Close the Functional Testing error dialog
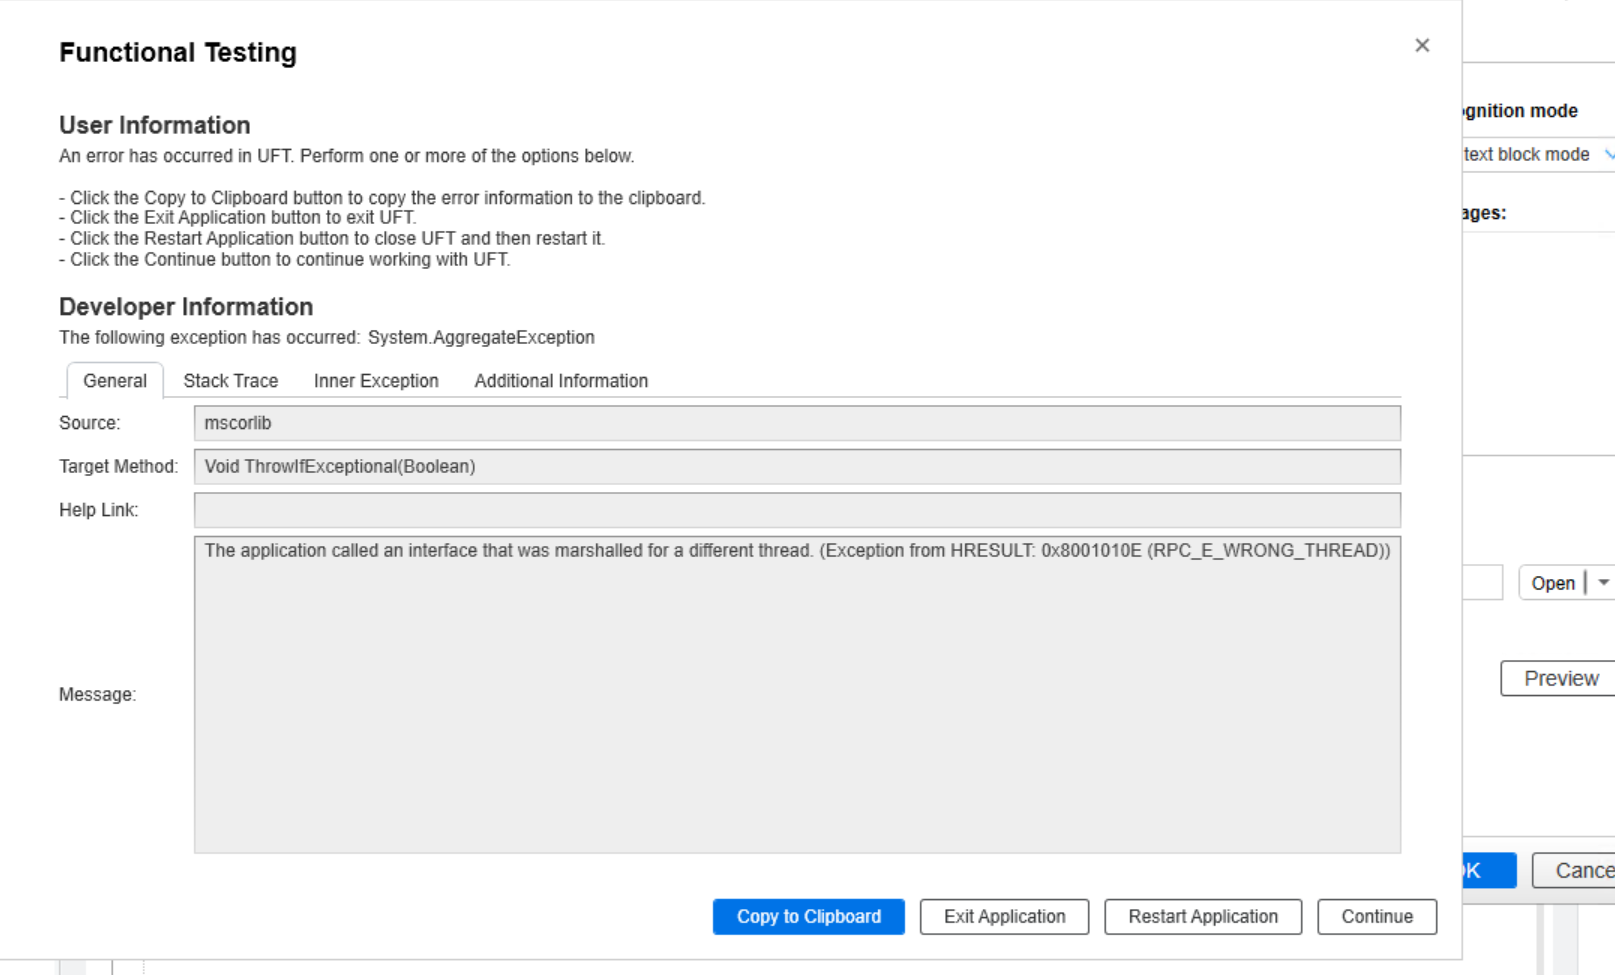 [x=1422, y=45]
